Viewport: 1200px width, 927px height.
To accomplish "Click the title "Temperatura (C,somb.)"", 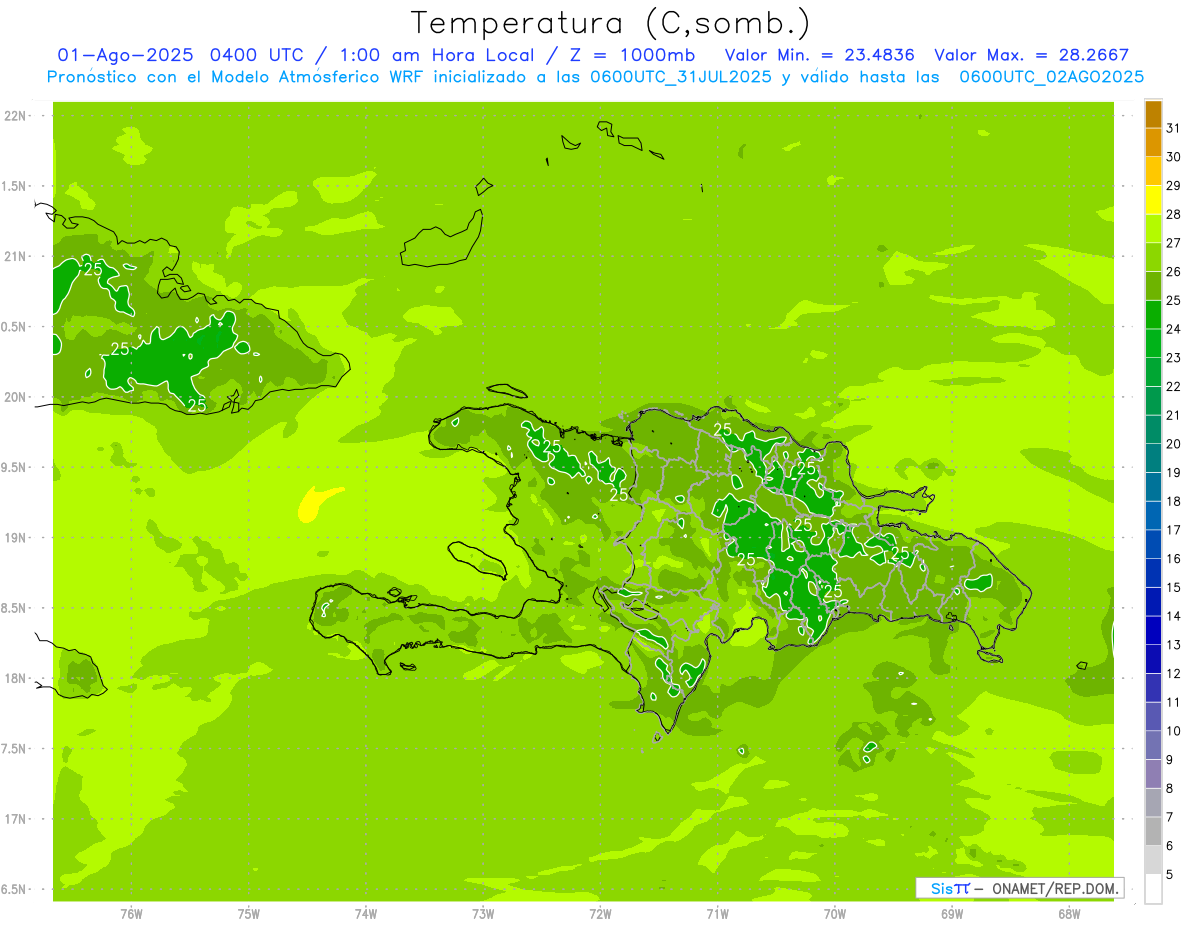I will [x=610, y=23].
